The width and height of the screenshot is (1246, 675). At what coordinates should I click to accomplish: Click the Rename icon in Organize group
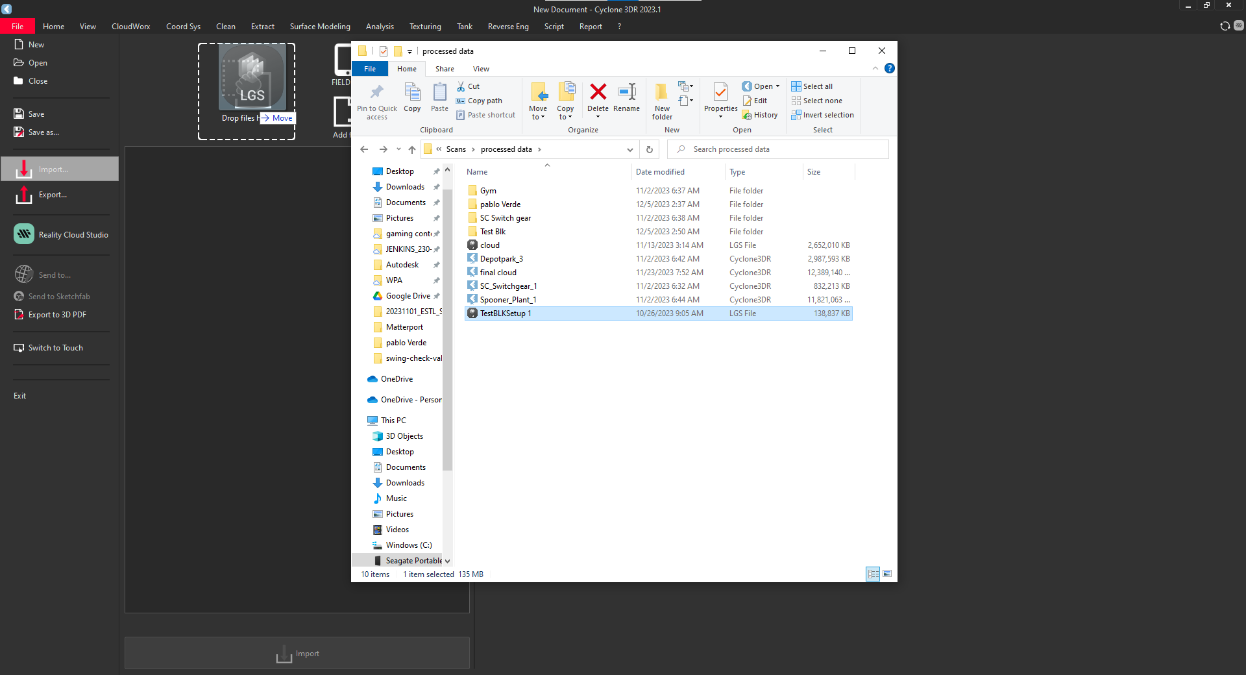pos(626,92)
